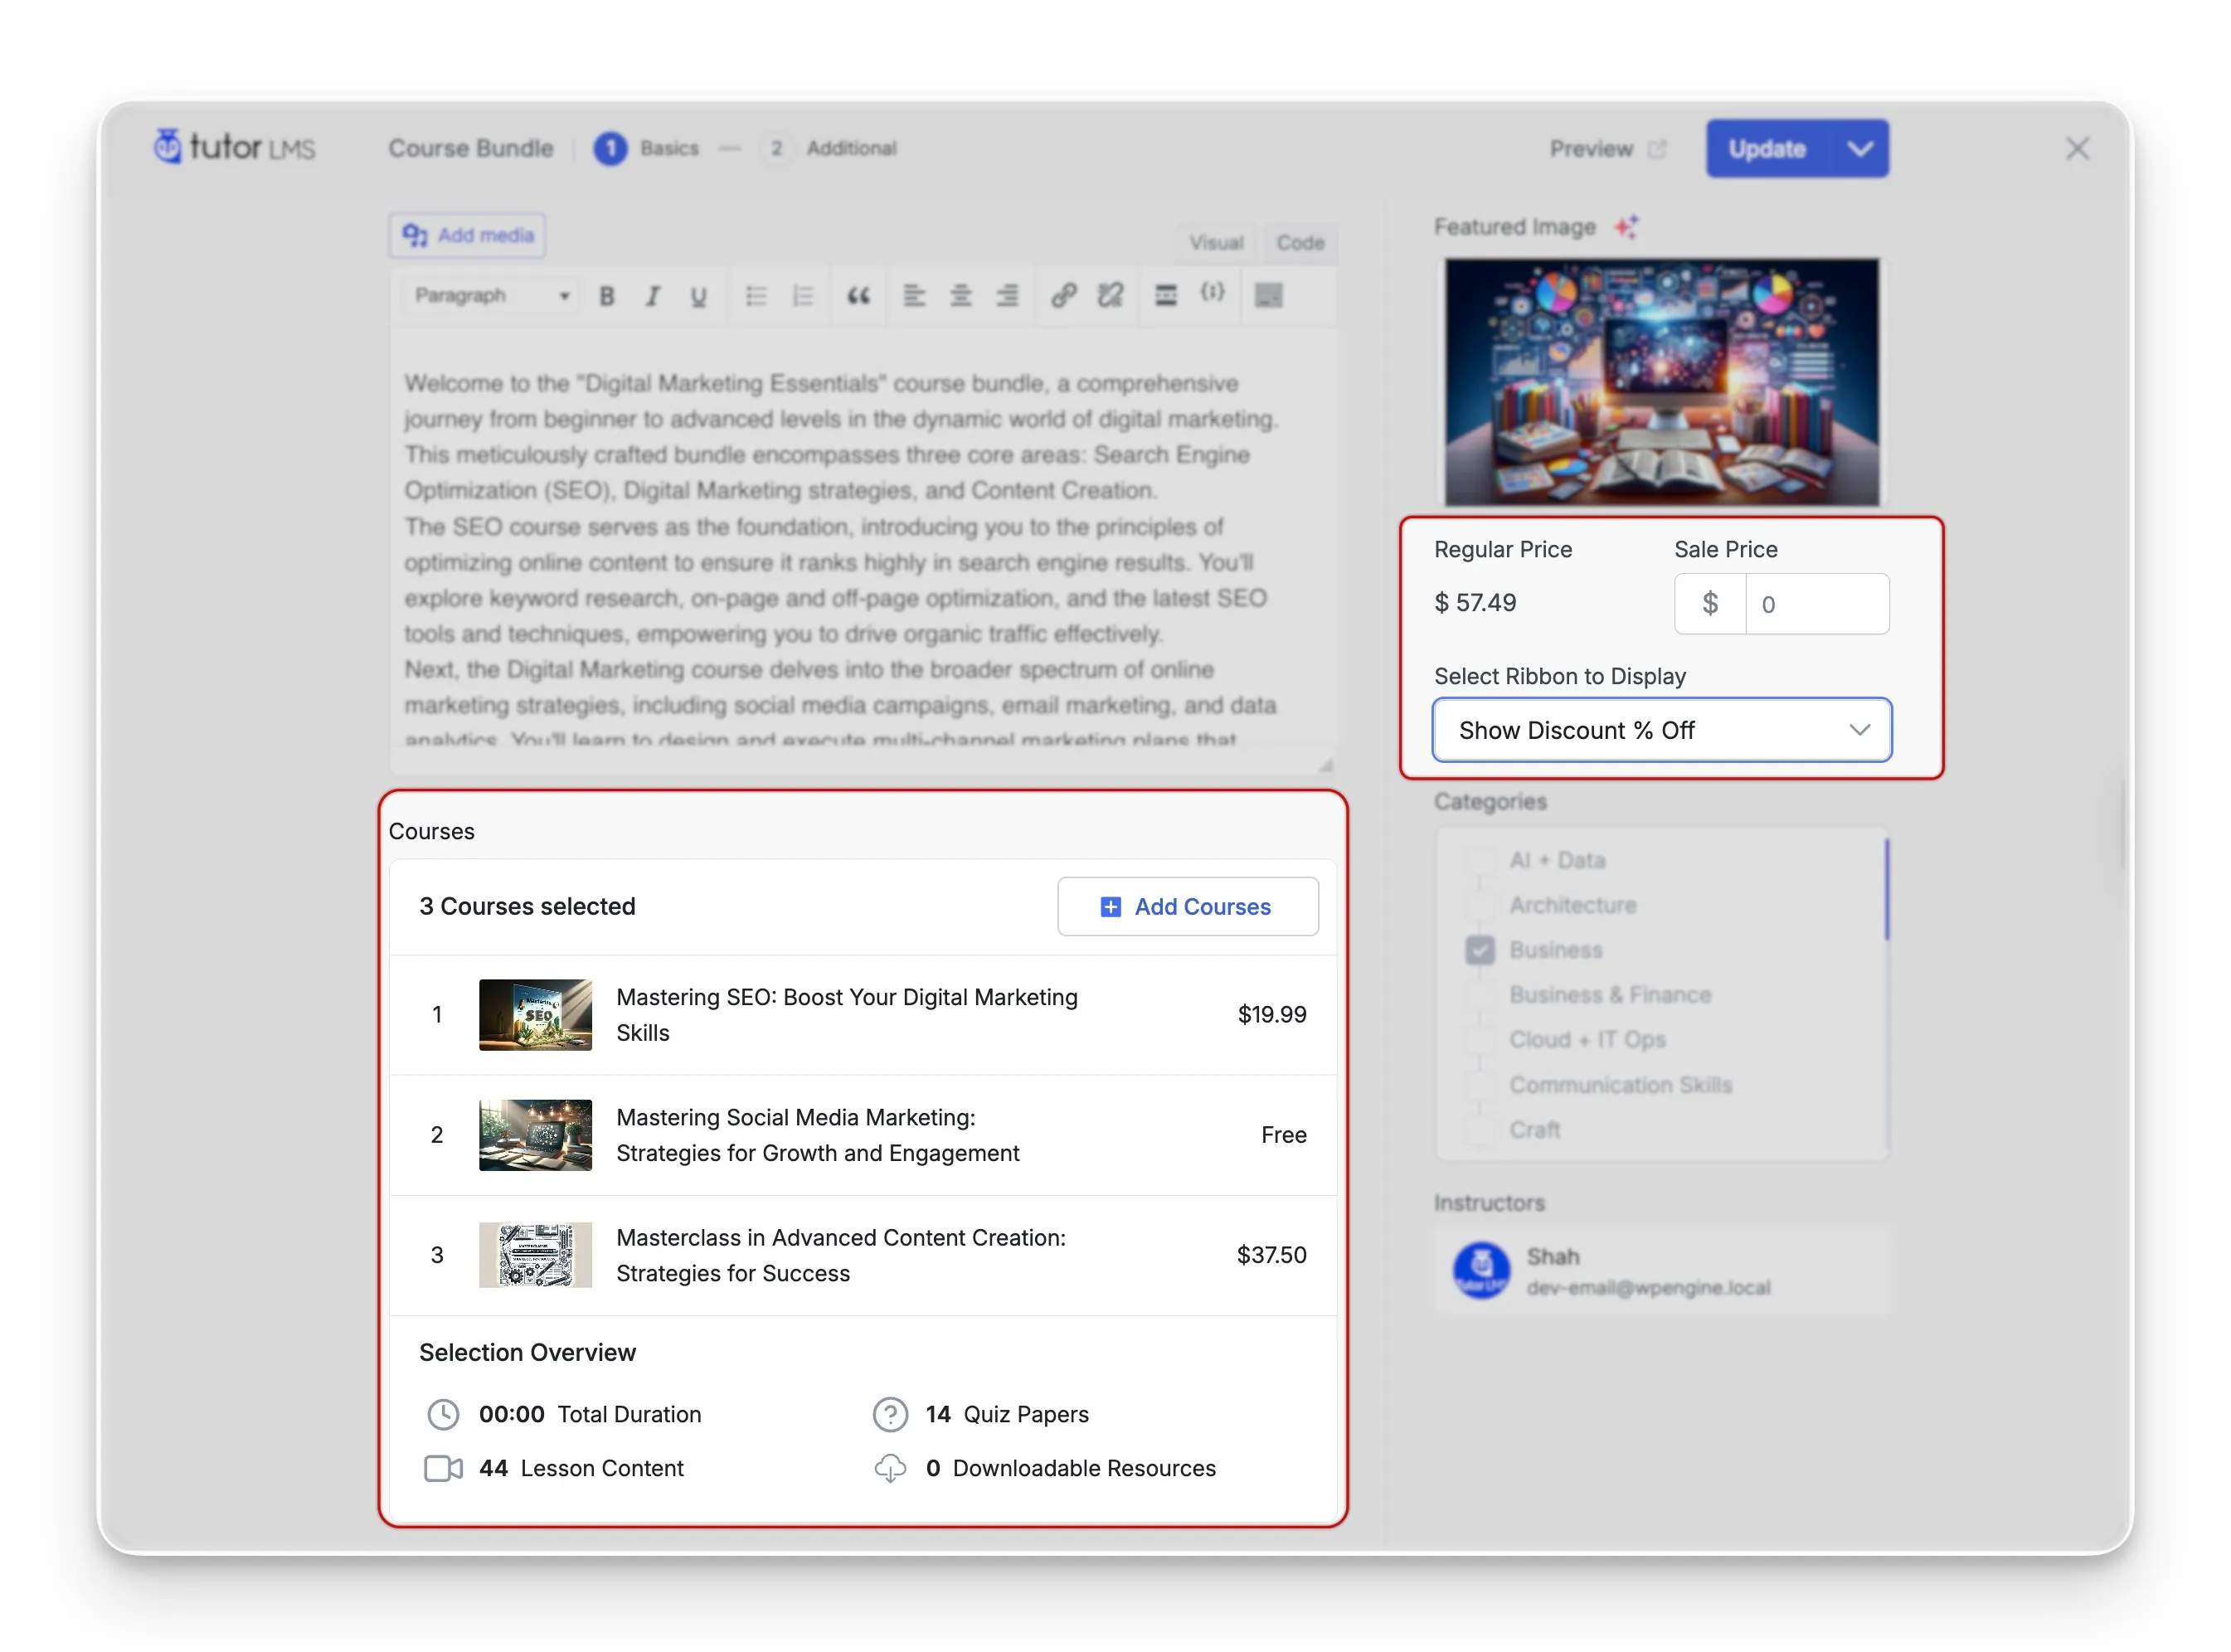Select the numbered list icon
2231x1652 pixels.
point(803,296)
